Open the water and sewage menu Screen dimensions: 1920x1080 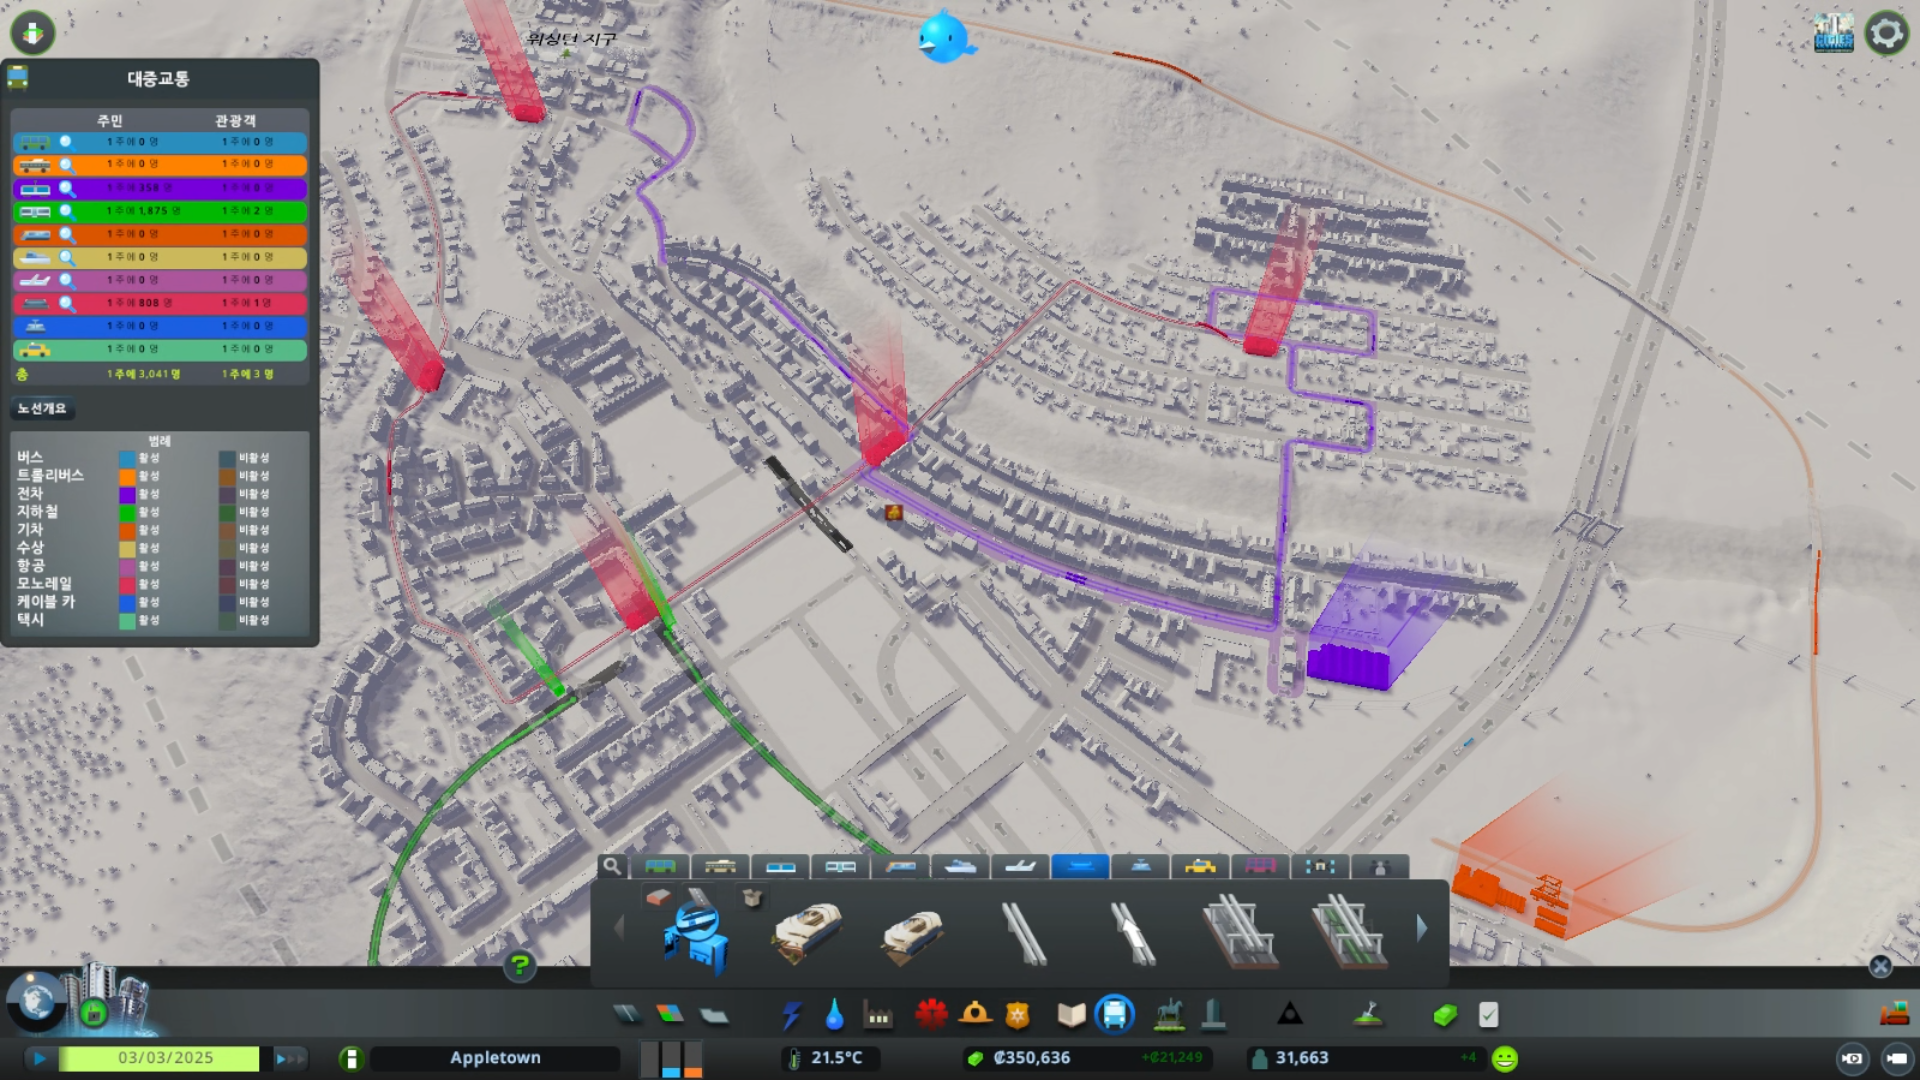click(x=834, y=1016)
